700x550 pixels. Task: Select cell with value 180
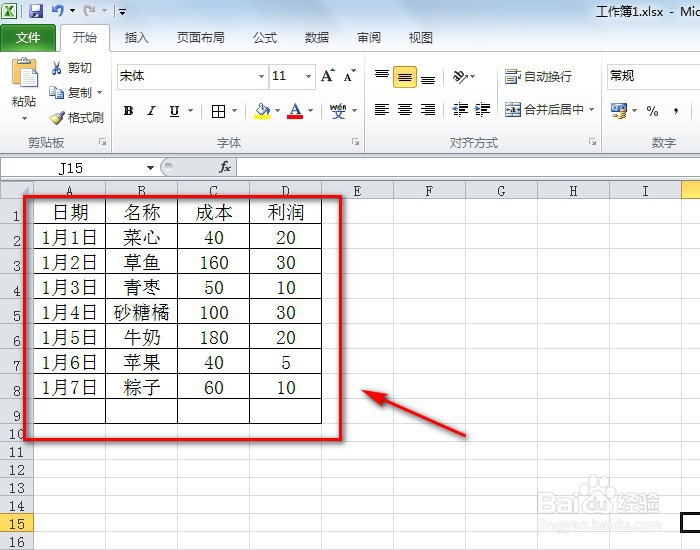[213, 337]
